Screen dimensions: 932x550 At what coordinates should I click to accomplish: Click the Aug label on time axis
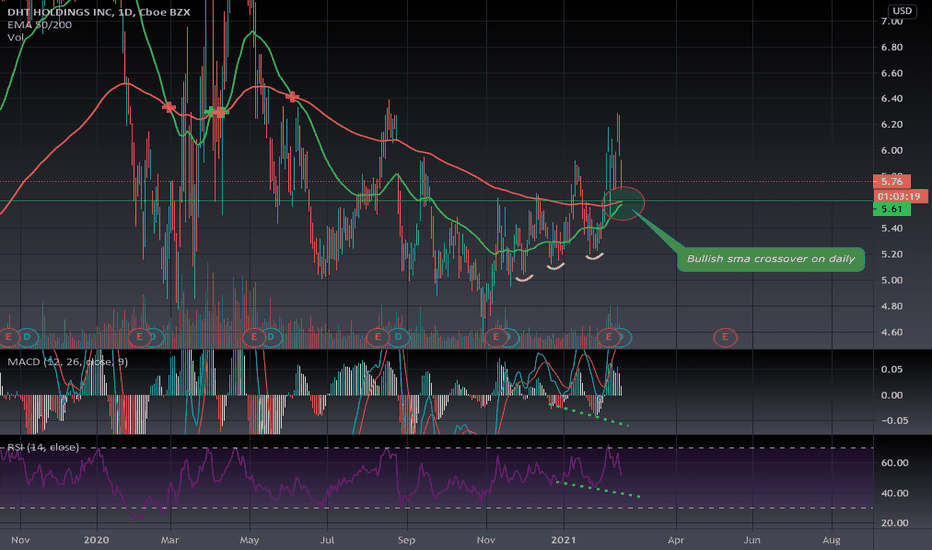(831, 540)
